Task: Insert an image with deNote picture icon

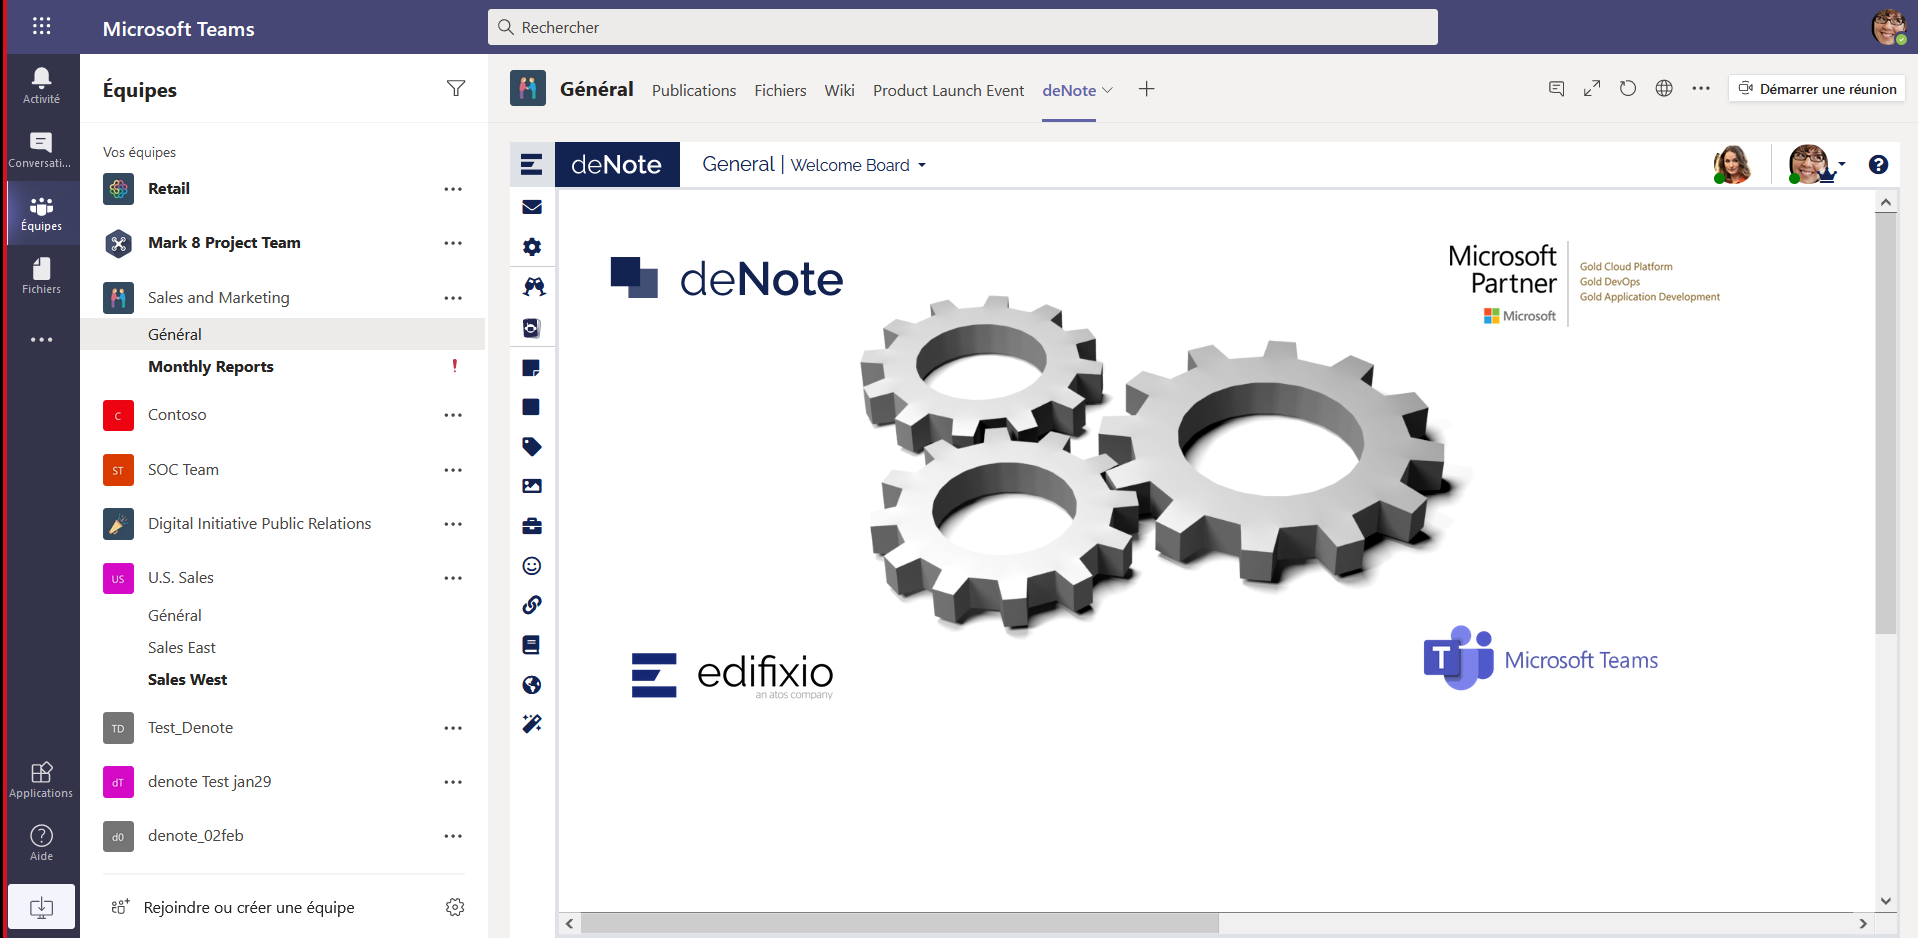Action: pos(532,486)
